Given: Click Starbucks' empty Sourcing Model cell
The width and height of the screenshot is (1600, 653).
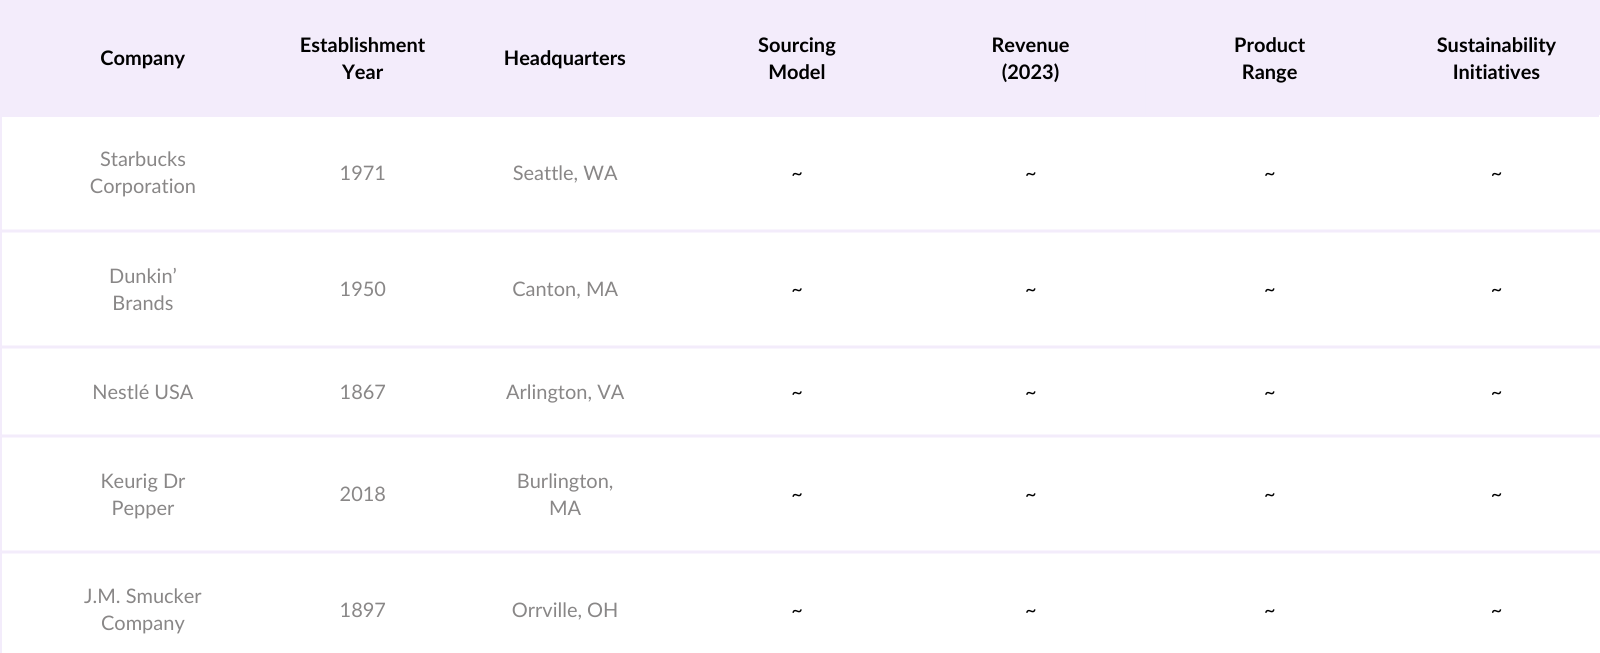Looking at the screenshot, I should pyautogui.click(x=796, y=174).
